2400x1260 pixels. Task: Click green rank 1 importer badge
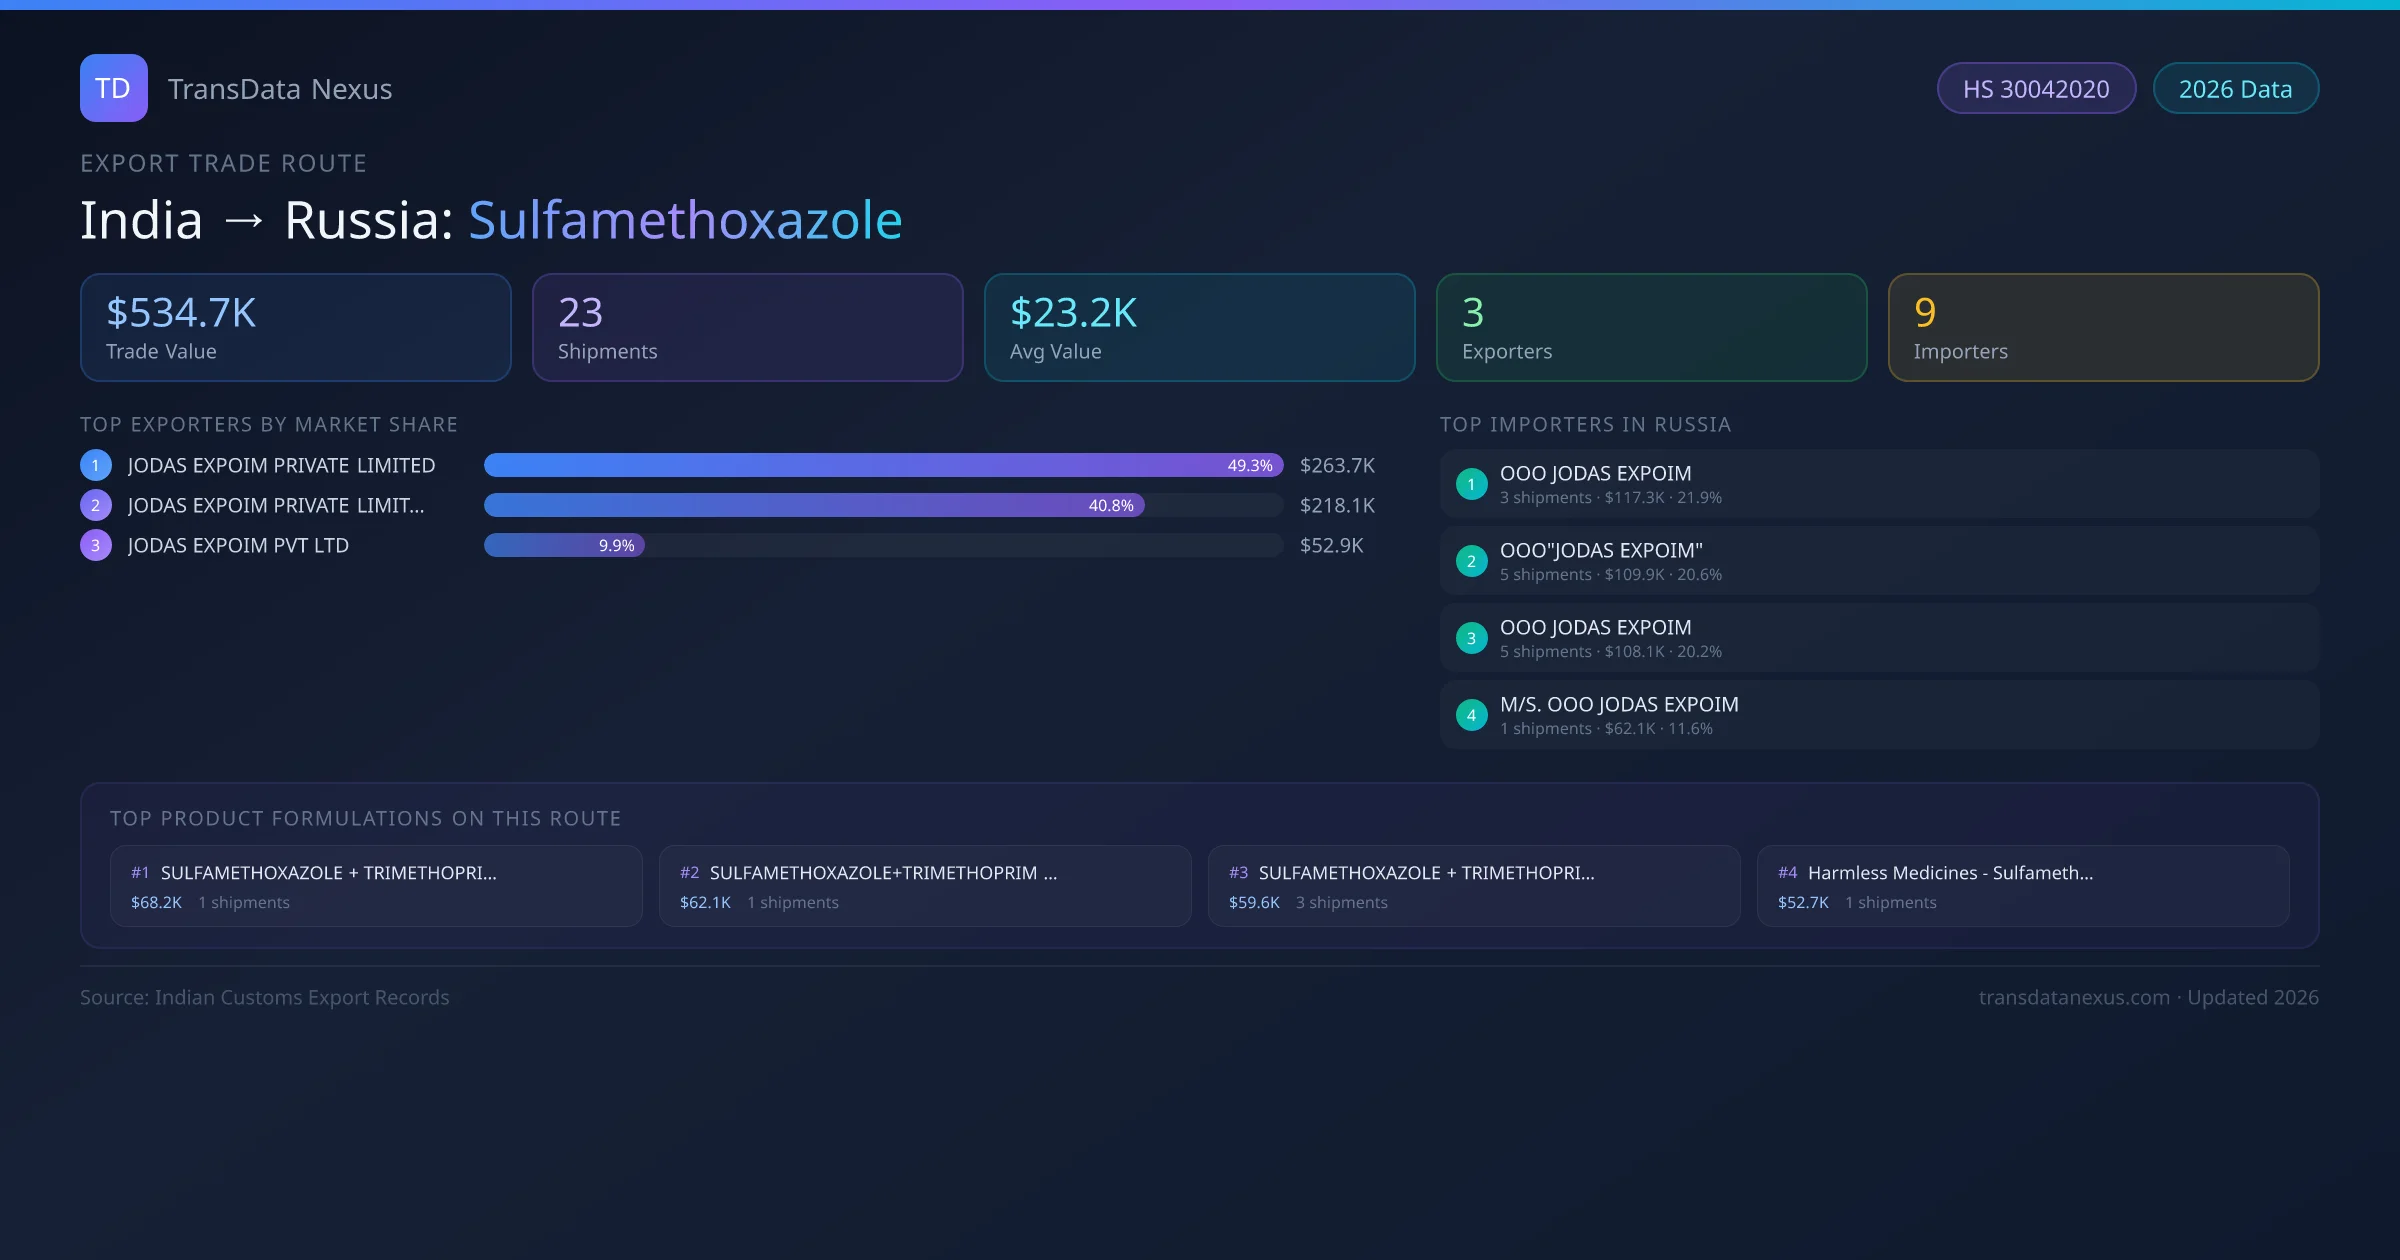click(1471, 484)
